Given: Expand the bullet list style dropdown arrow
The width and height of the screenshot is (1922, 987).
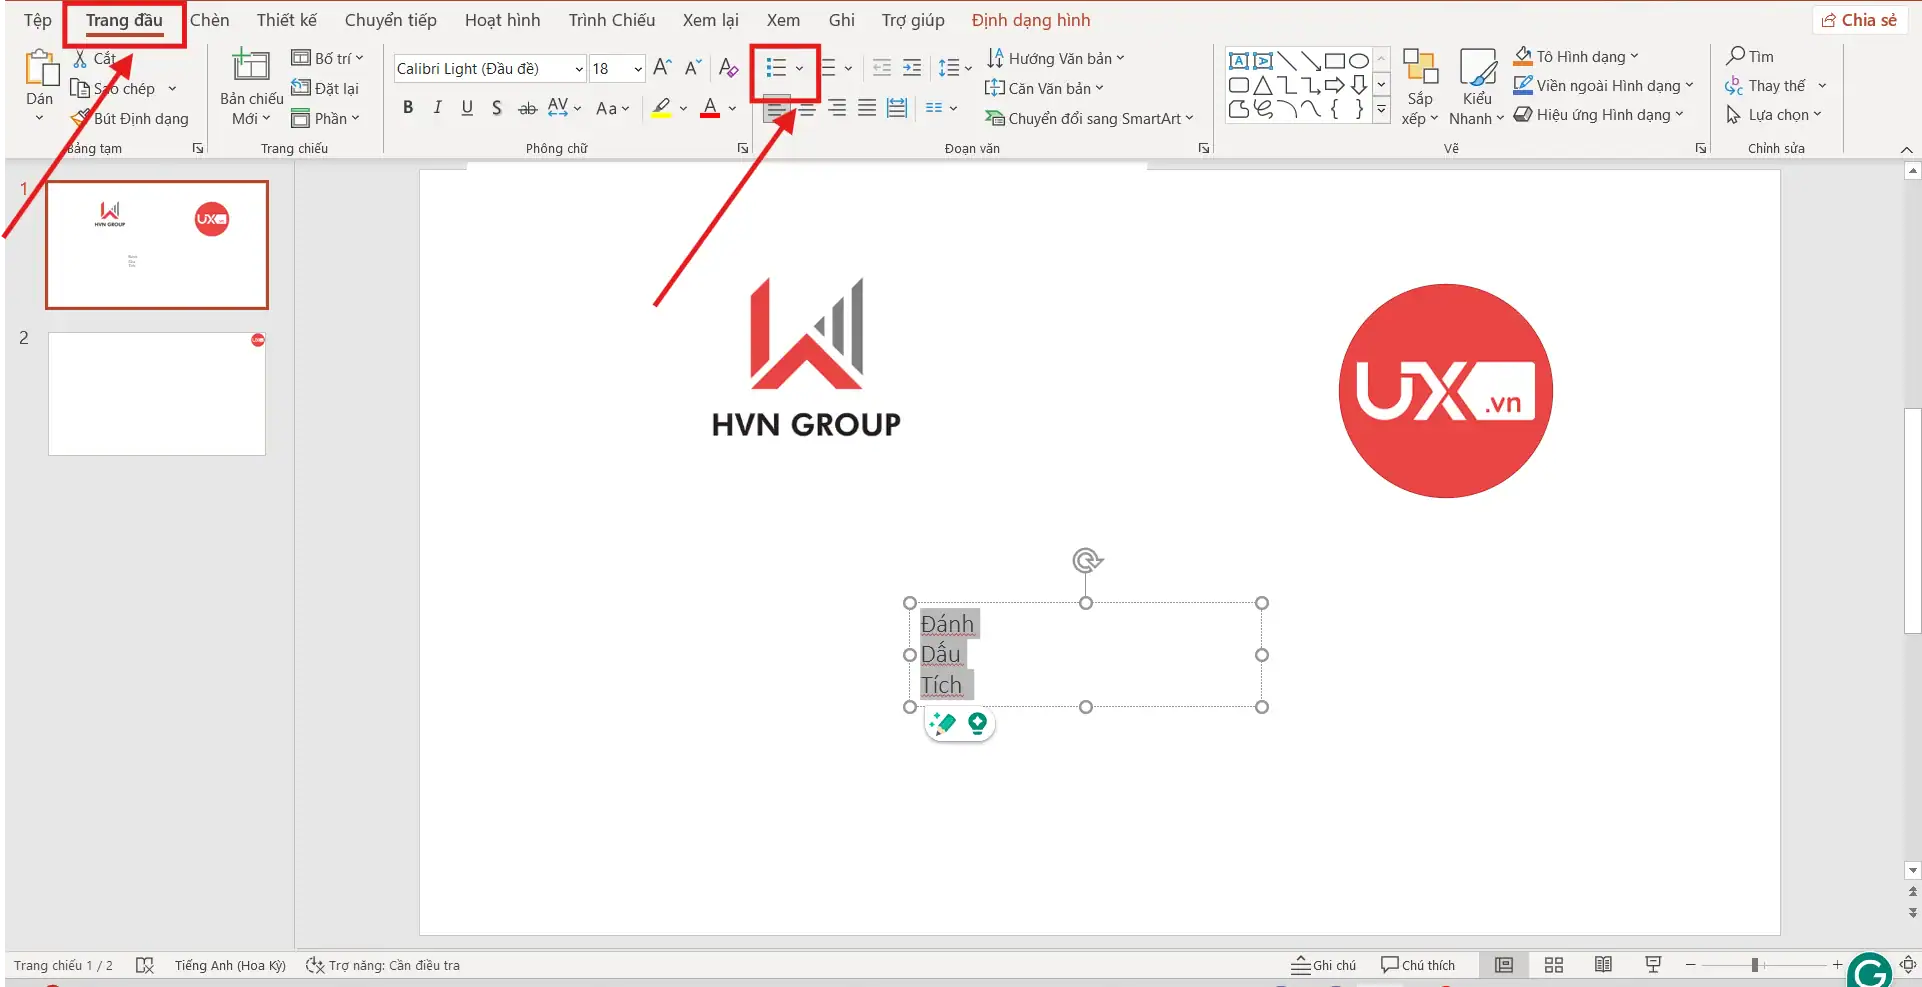Looking at the screenshot, I should (799, 68).
